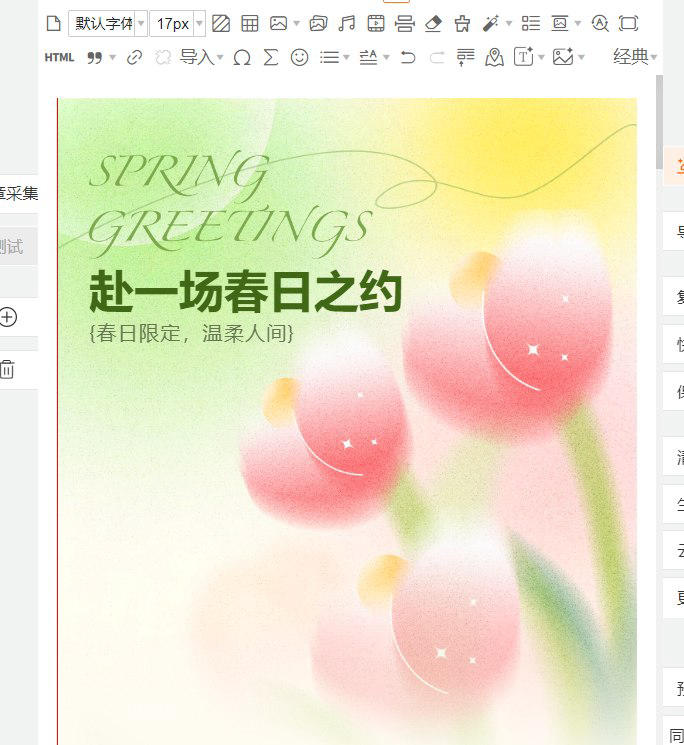This screenshot has width=684, height=745.
Task: Open the 导入 import menu
Action: (201, 58)
